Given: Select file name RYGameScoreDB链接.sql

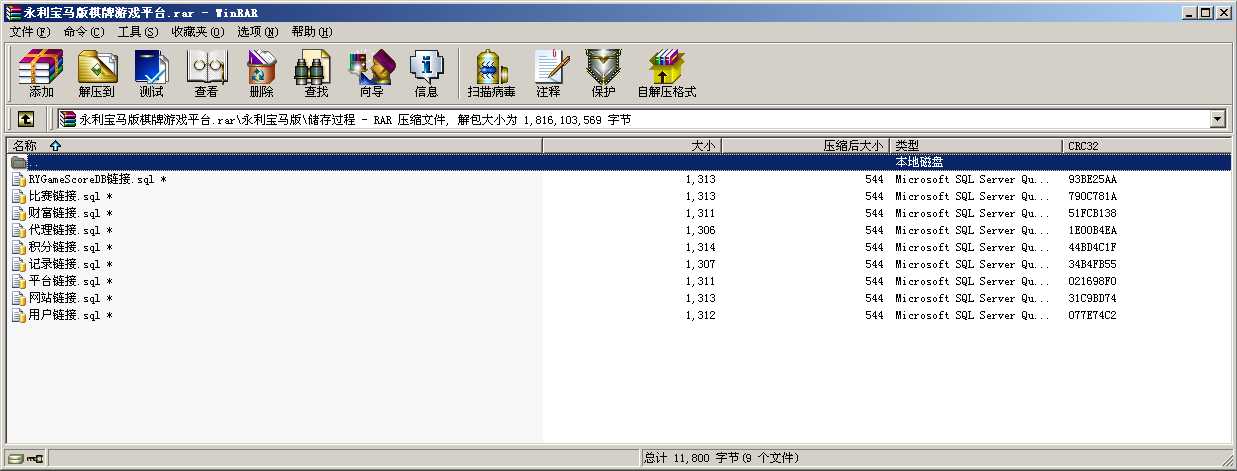Looking at the screenshot, I should (97, 179).
